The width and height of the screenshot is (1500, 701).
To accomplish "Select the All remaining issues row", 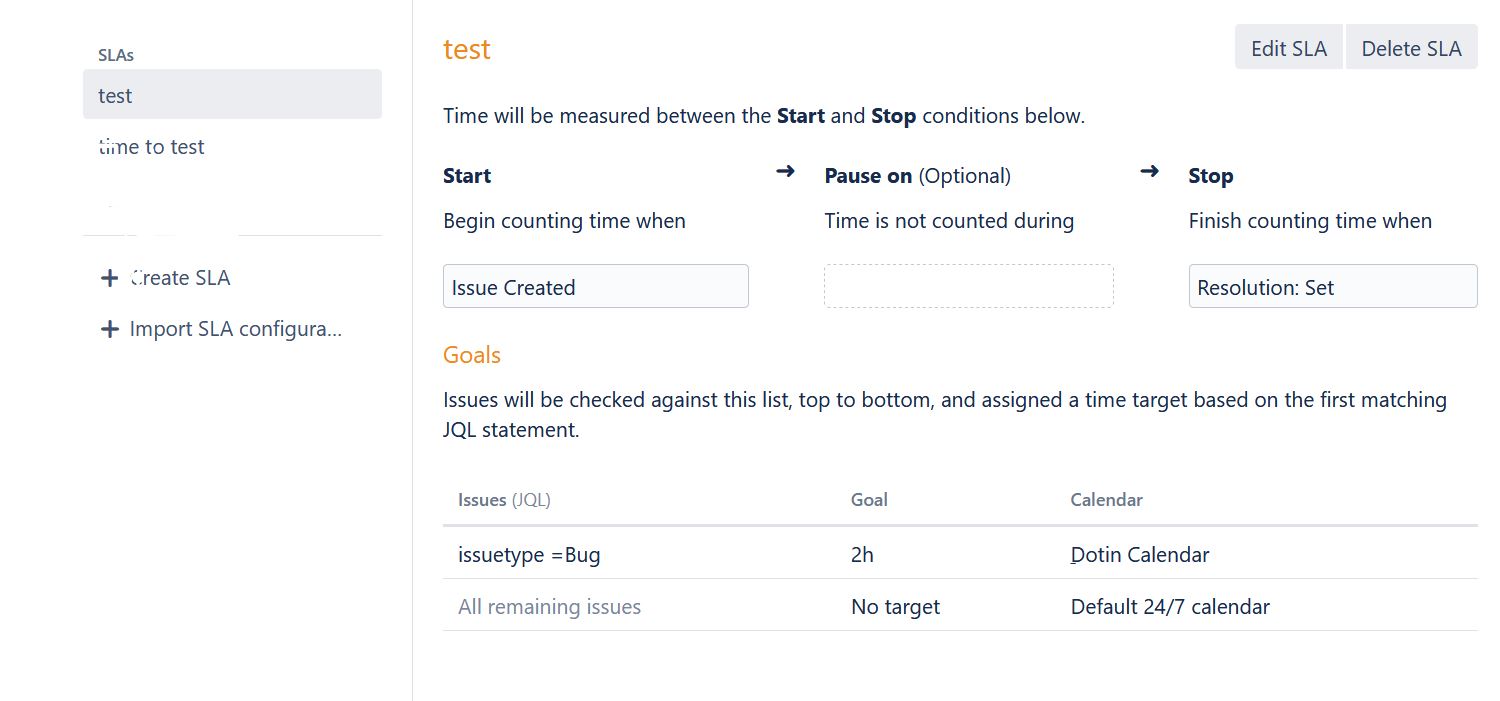I will (x=960, y=606).
